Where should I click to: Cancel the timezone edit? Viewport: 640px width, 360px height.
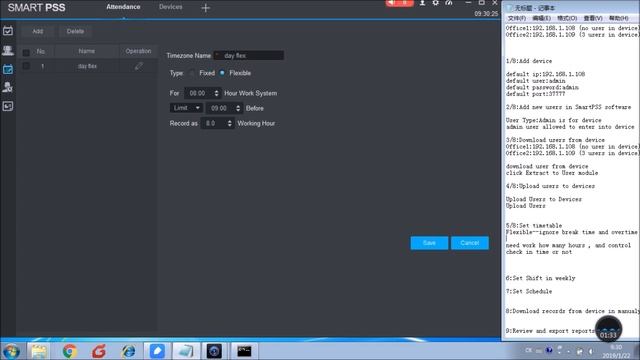[469, 243]
